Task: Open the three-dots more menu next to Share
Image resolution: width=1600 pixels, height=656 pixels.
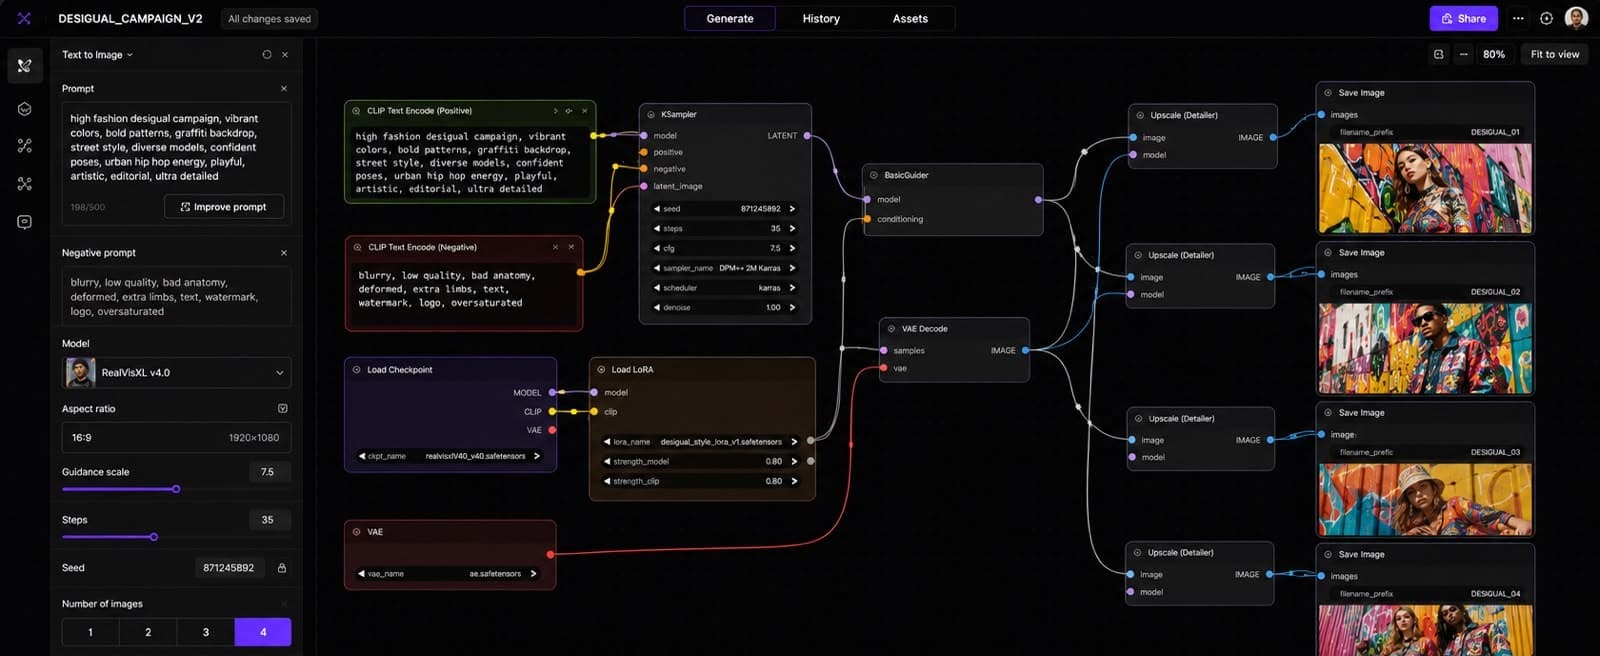Action: pyautogui.click(x=1518, y=18)
